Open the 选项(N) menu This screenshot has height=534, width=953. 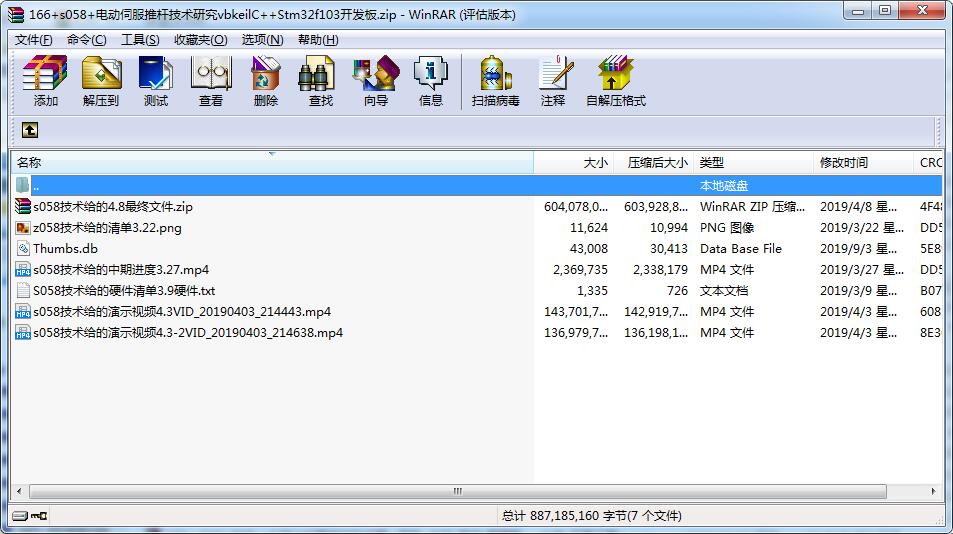tap(263, 39)
